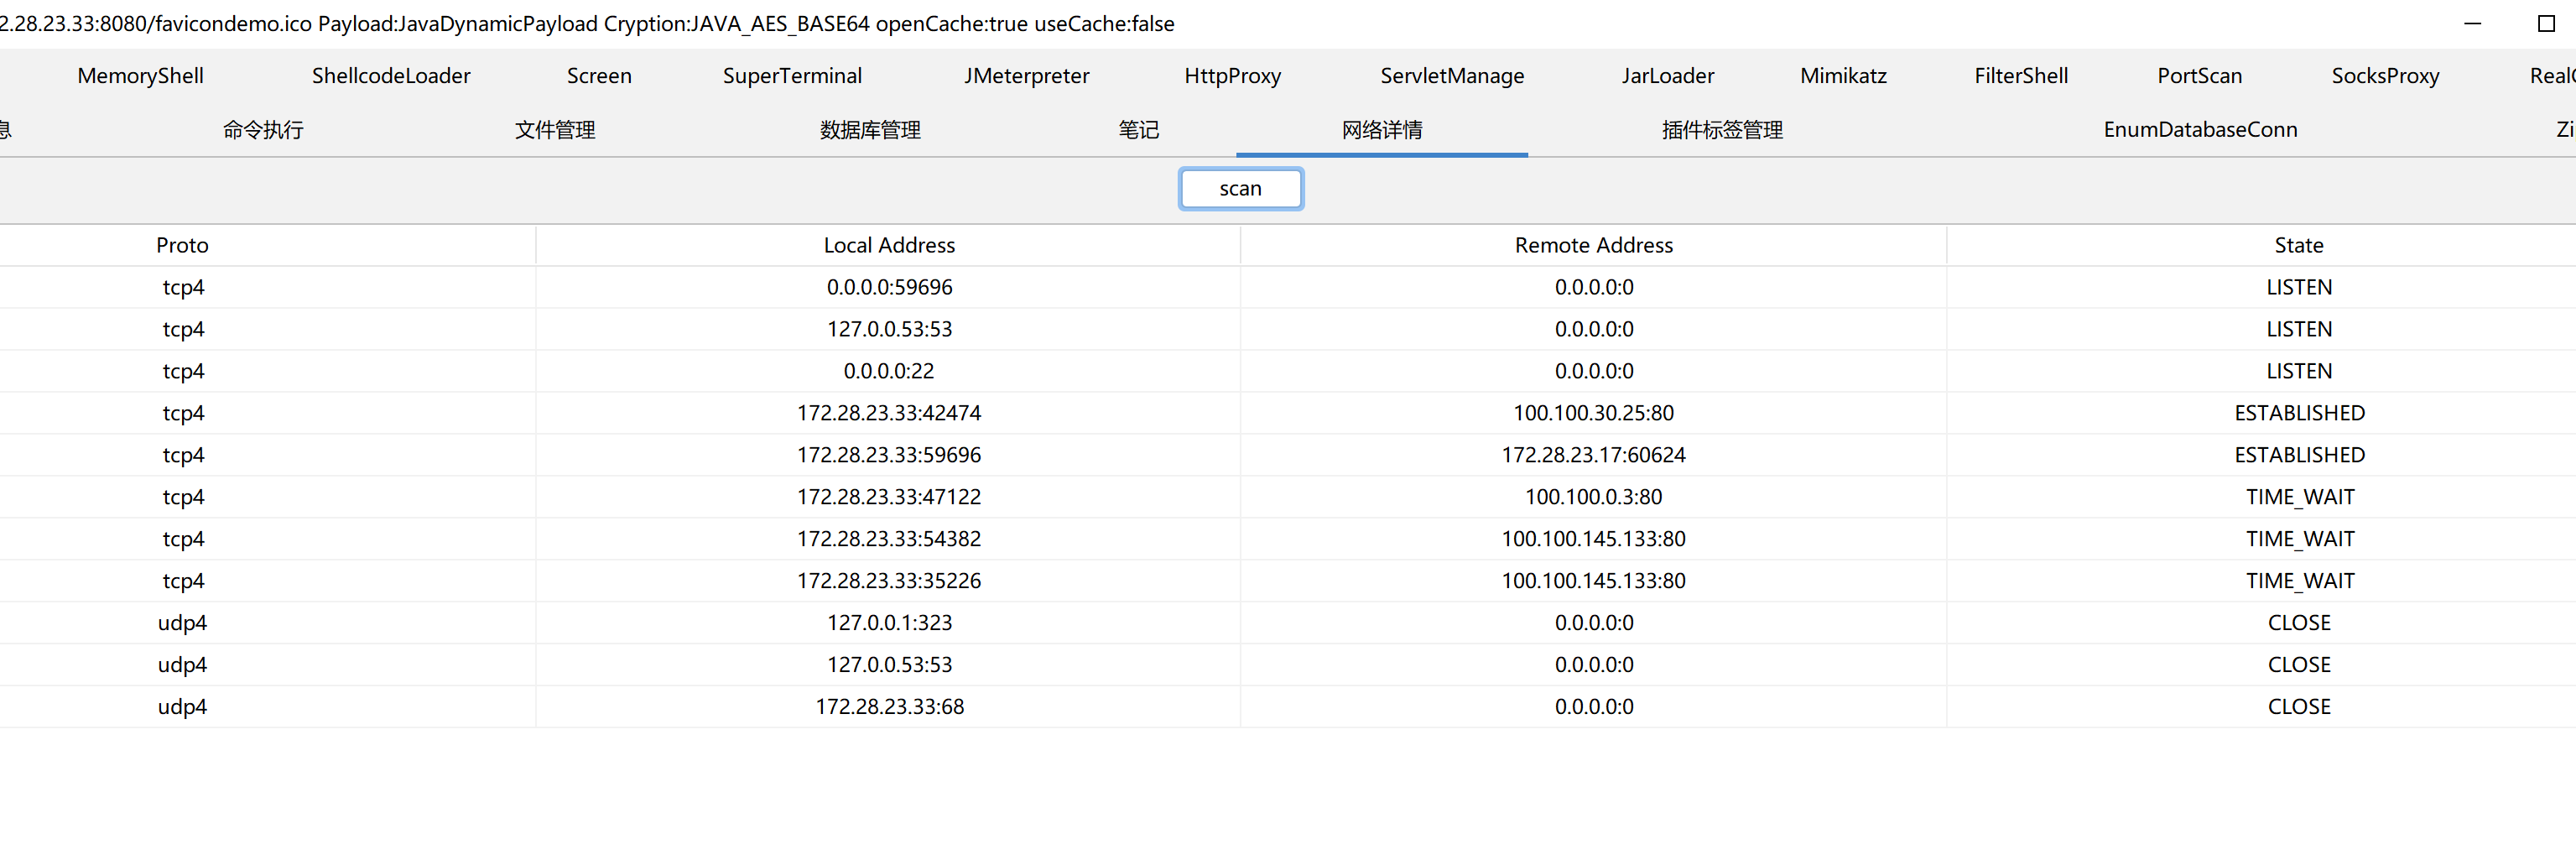The image size is (2576, 860).
Task: Open the JMeterpreter tab
Action: (x=1026, y=76)
